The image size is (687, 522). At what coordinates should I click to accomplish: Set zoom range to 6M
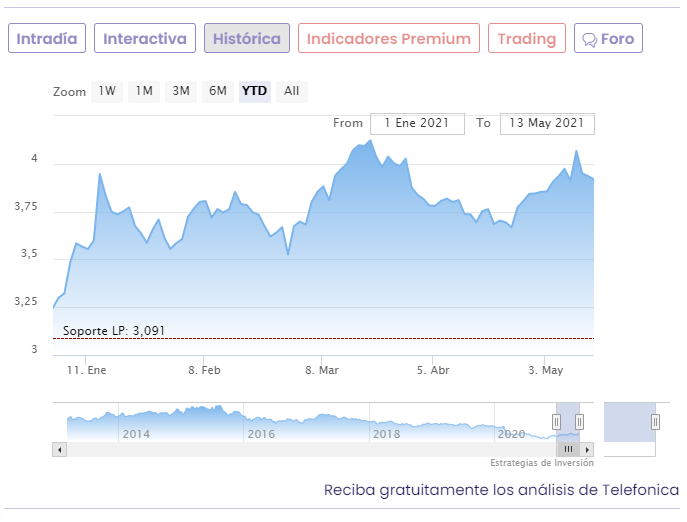[x=218, y=91]
